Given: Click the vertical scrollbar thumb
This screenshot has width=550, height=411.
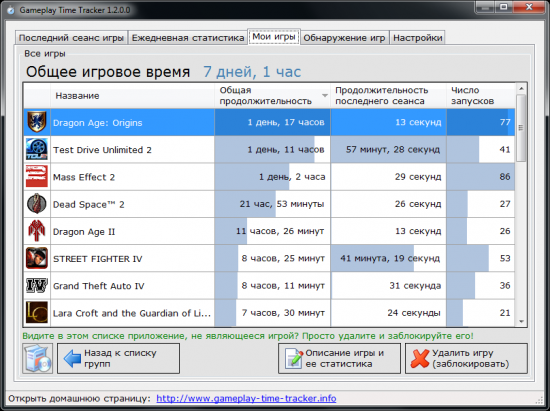Looking at the screenshot, I should (x=521, y=128).
